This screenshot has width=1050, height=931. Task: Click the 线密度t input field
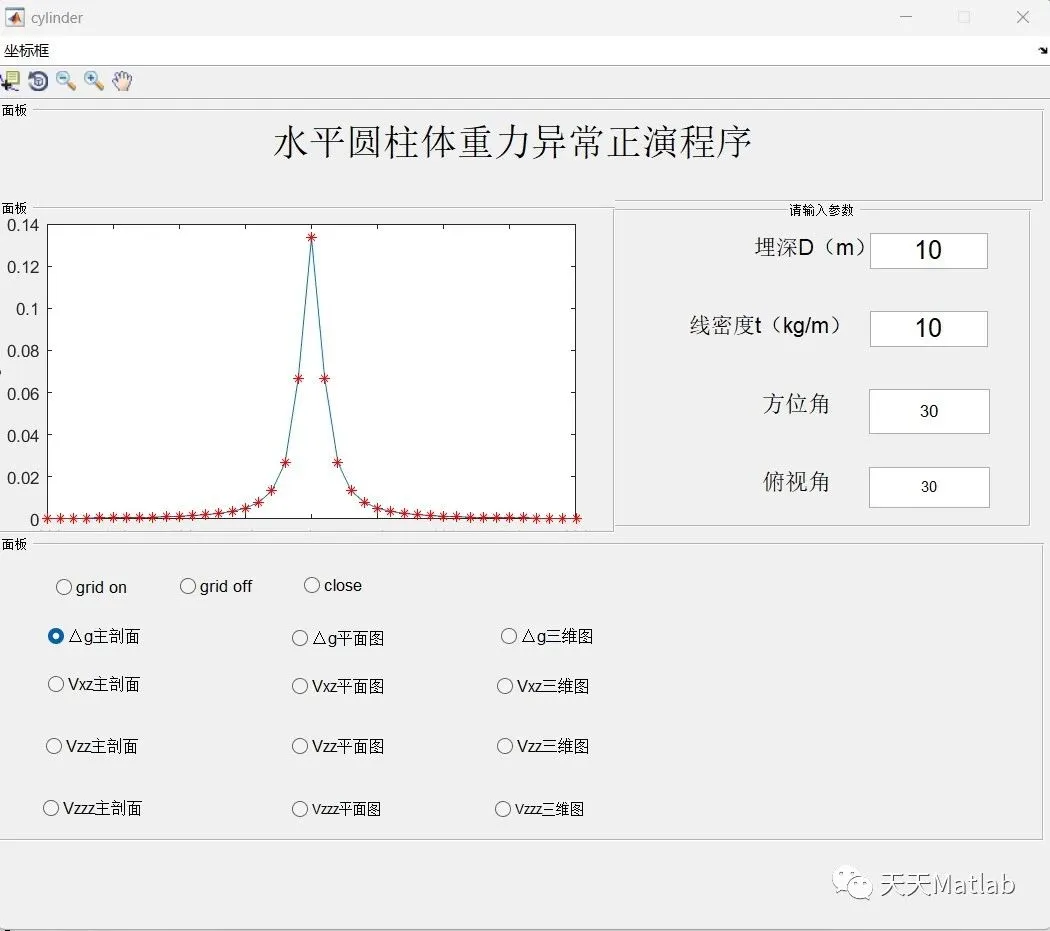929,329
